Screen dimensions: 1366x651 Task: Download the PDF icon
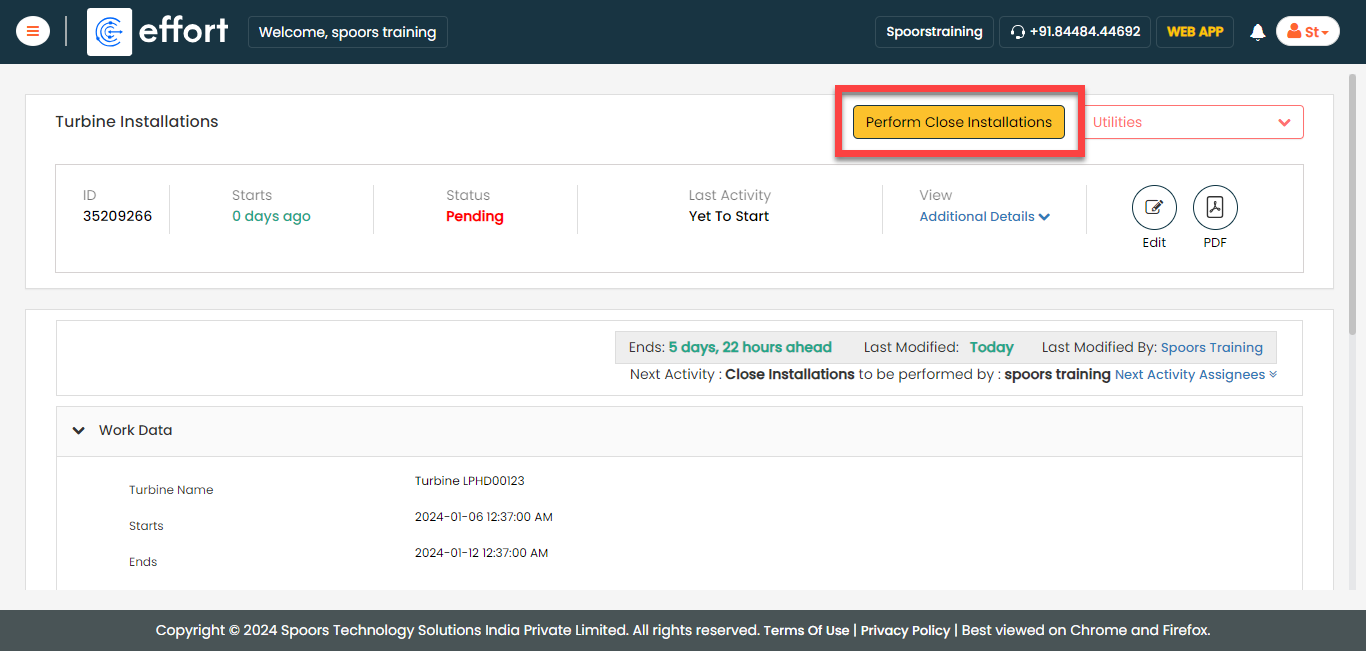pyautogui.click(x=1215, y=208)
